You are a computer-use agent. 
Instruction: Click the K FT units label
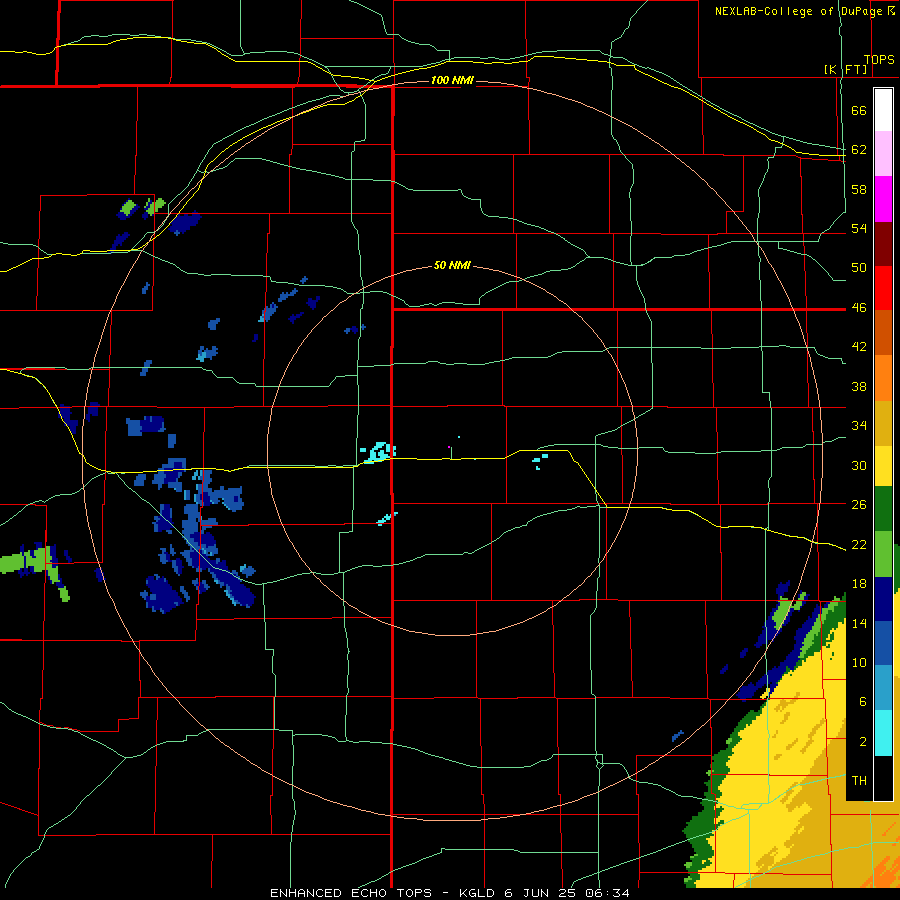(846, 69)
